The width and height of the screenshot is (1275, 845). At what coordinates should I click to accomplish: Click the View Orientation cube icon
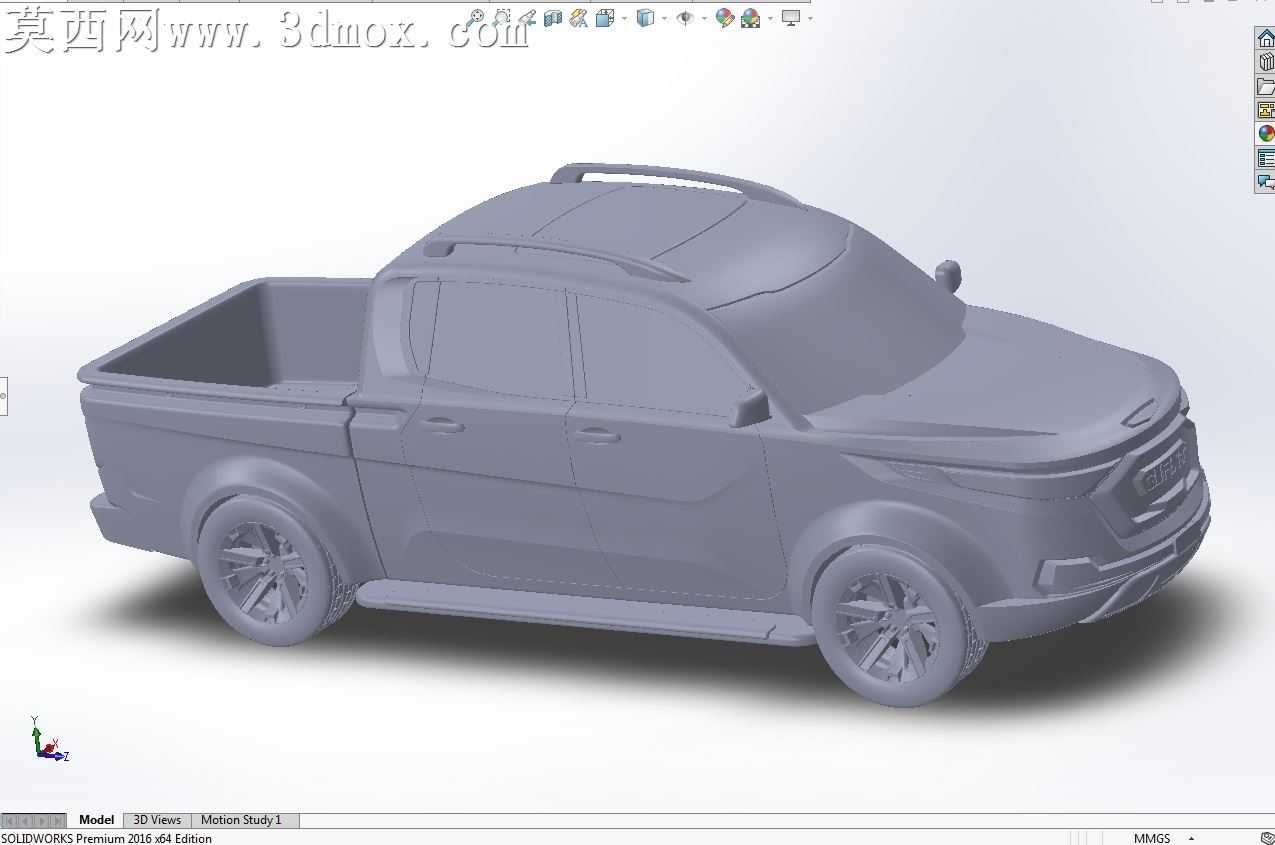605,17
